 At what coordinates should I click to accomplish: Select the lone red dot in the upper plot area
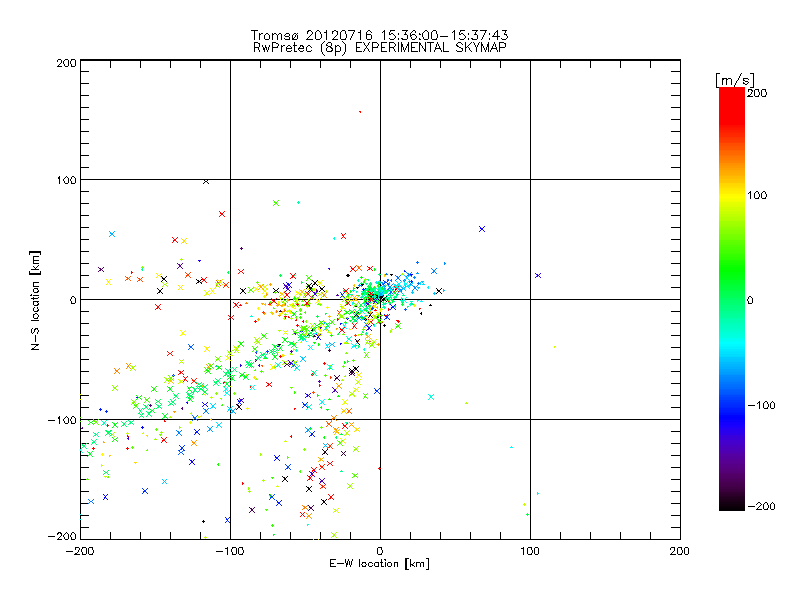pos(360,112)
